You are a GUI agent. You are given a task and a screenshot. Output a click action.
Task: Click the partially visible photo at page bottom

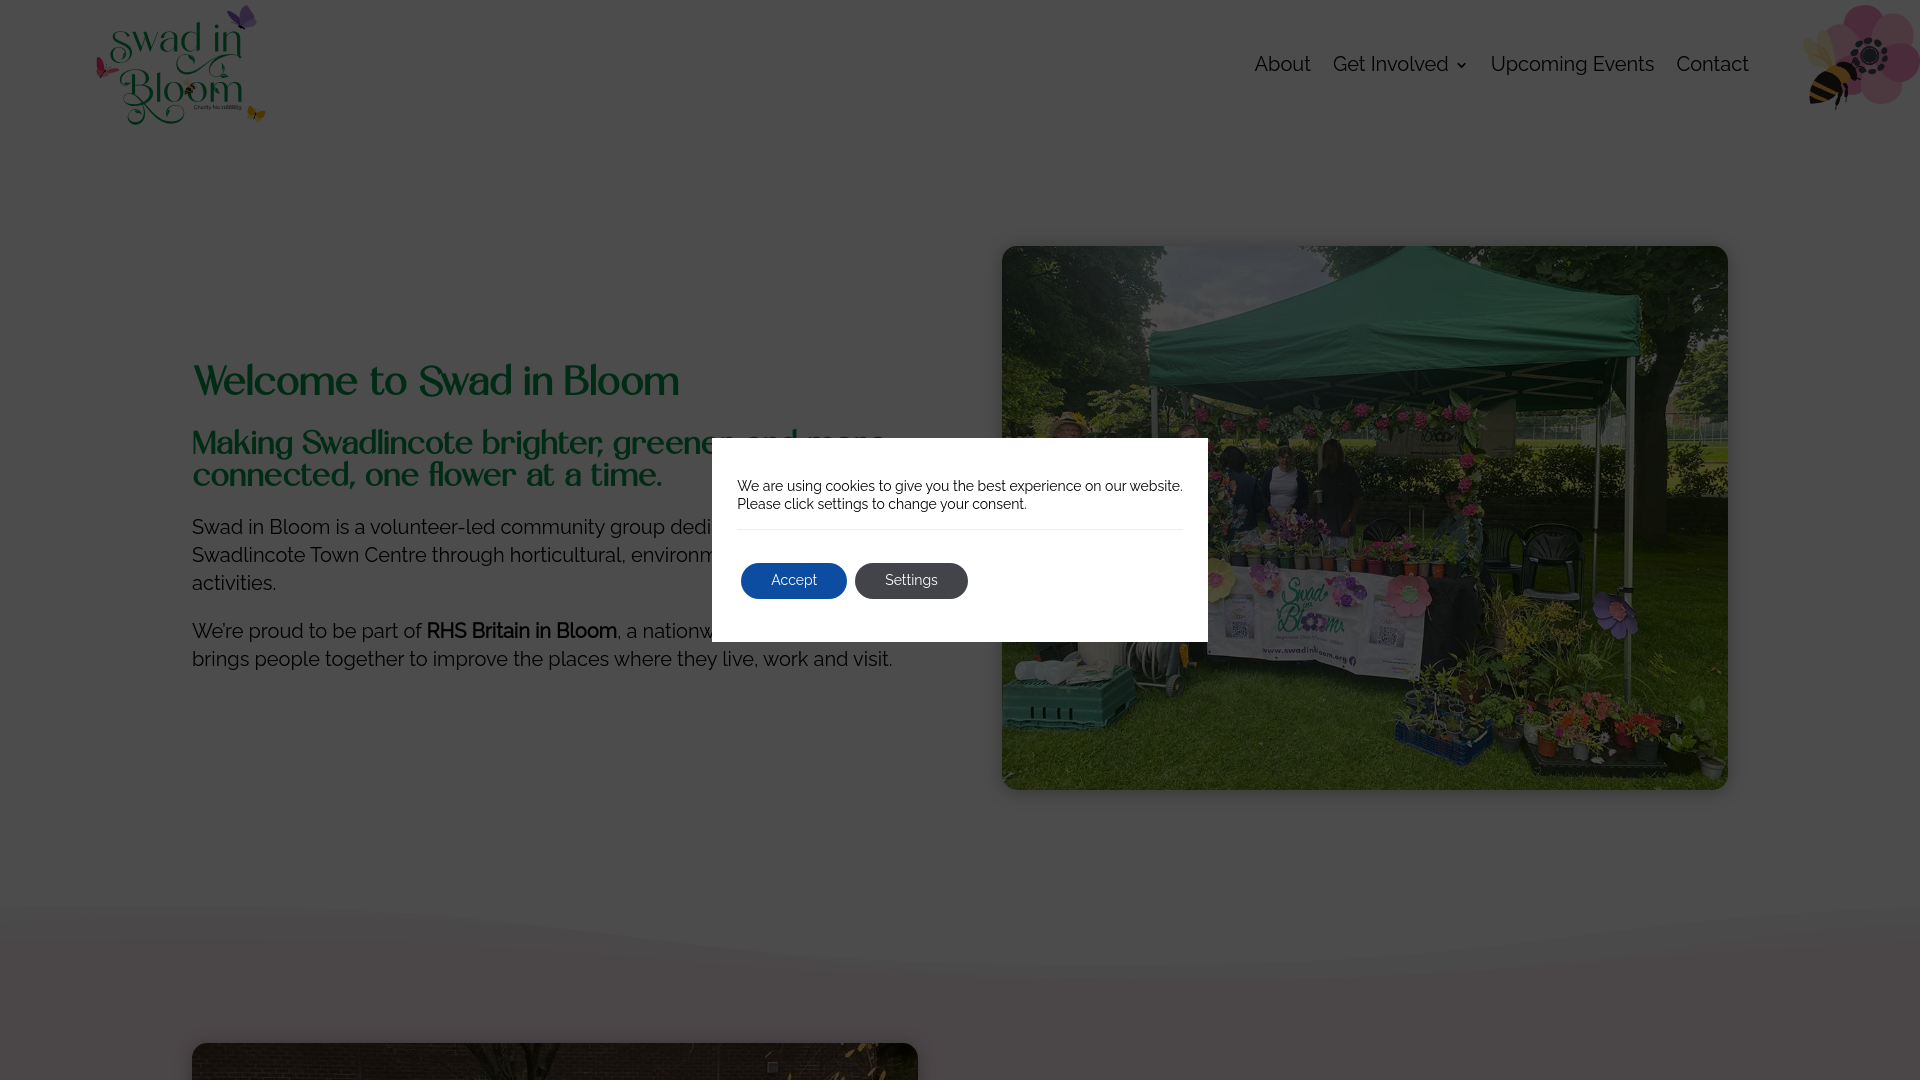(x=555, y=1061)
